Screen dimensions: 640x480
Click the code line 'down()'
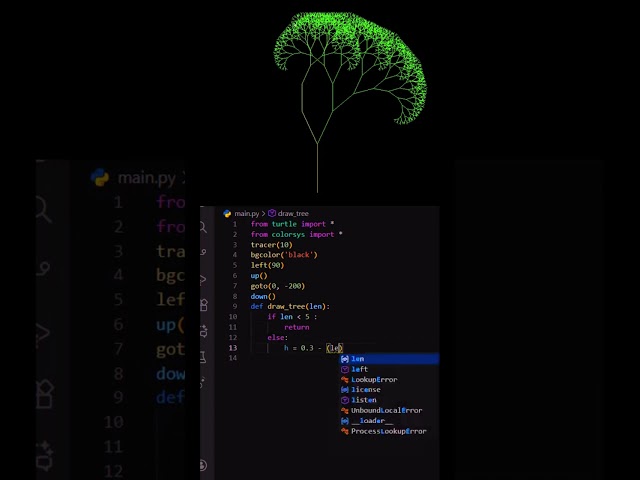point(263,296)
